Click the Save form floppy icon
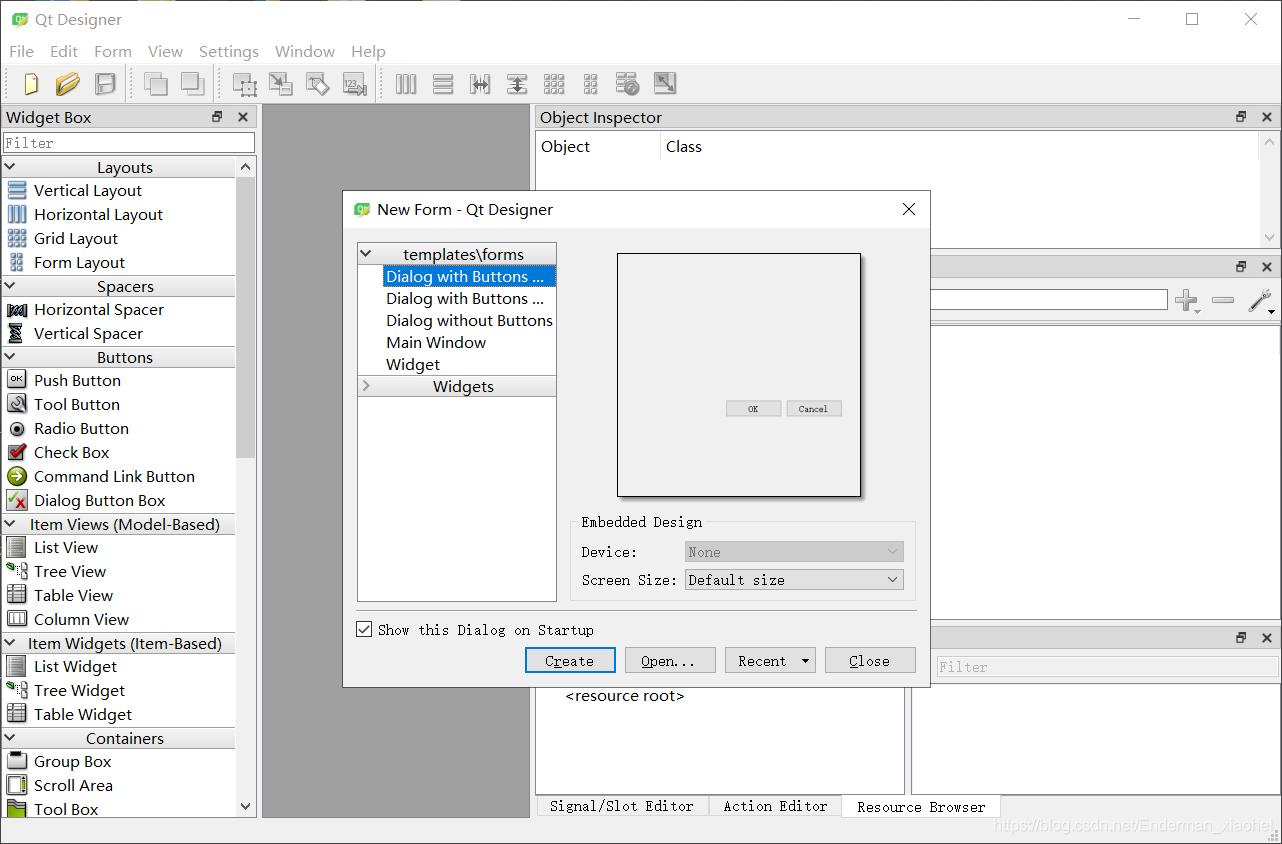1282x844 pixels. pyautogui.click(x=105, y=84)
